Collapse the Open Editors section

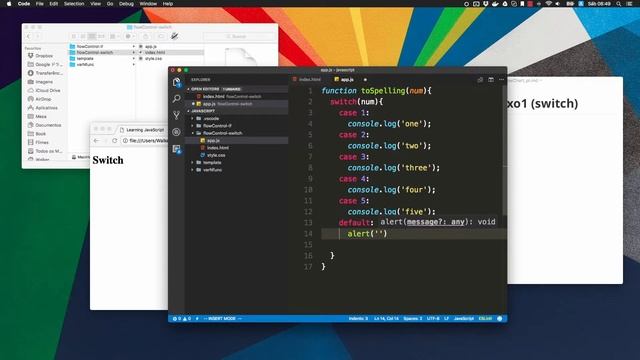point(189,89)
